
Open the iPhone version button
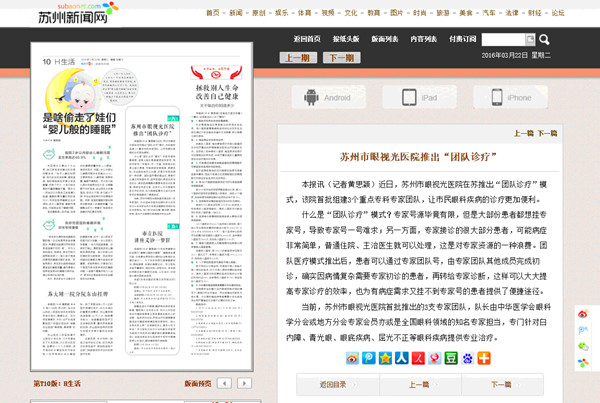coord(510,97)
